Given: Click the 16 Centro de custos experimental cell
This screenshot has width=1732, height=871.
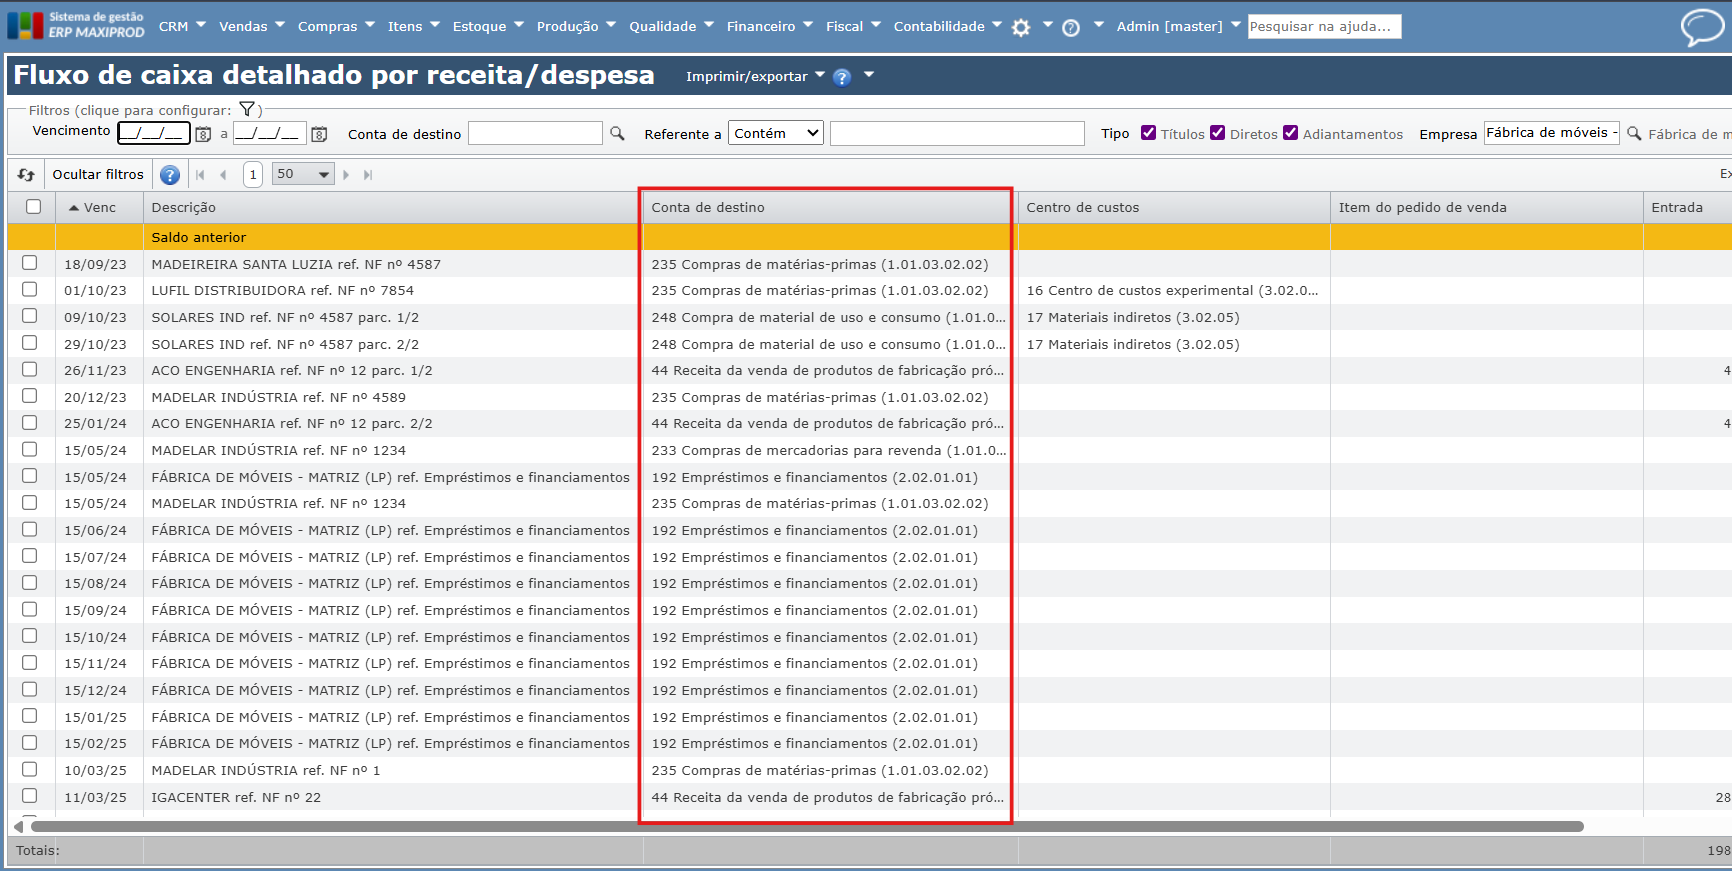Looking at the screenshot, I should pos(1172,290).
